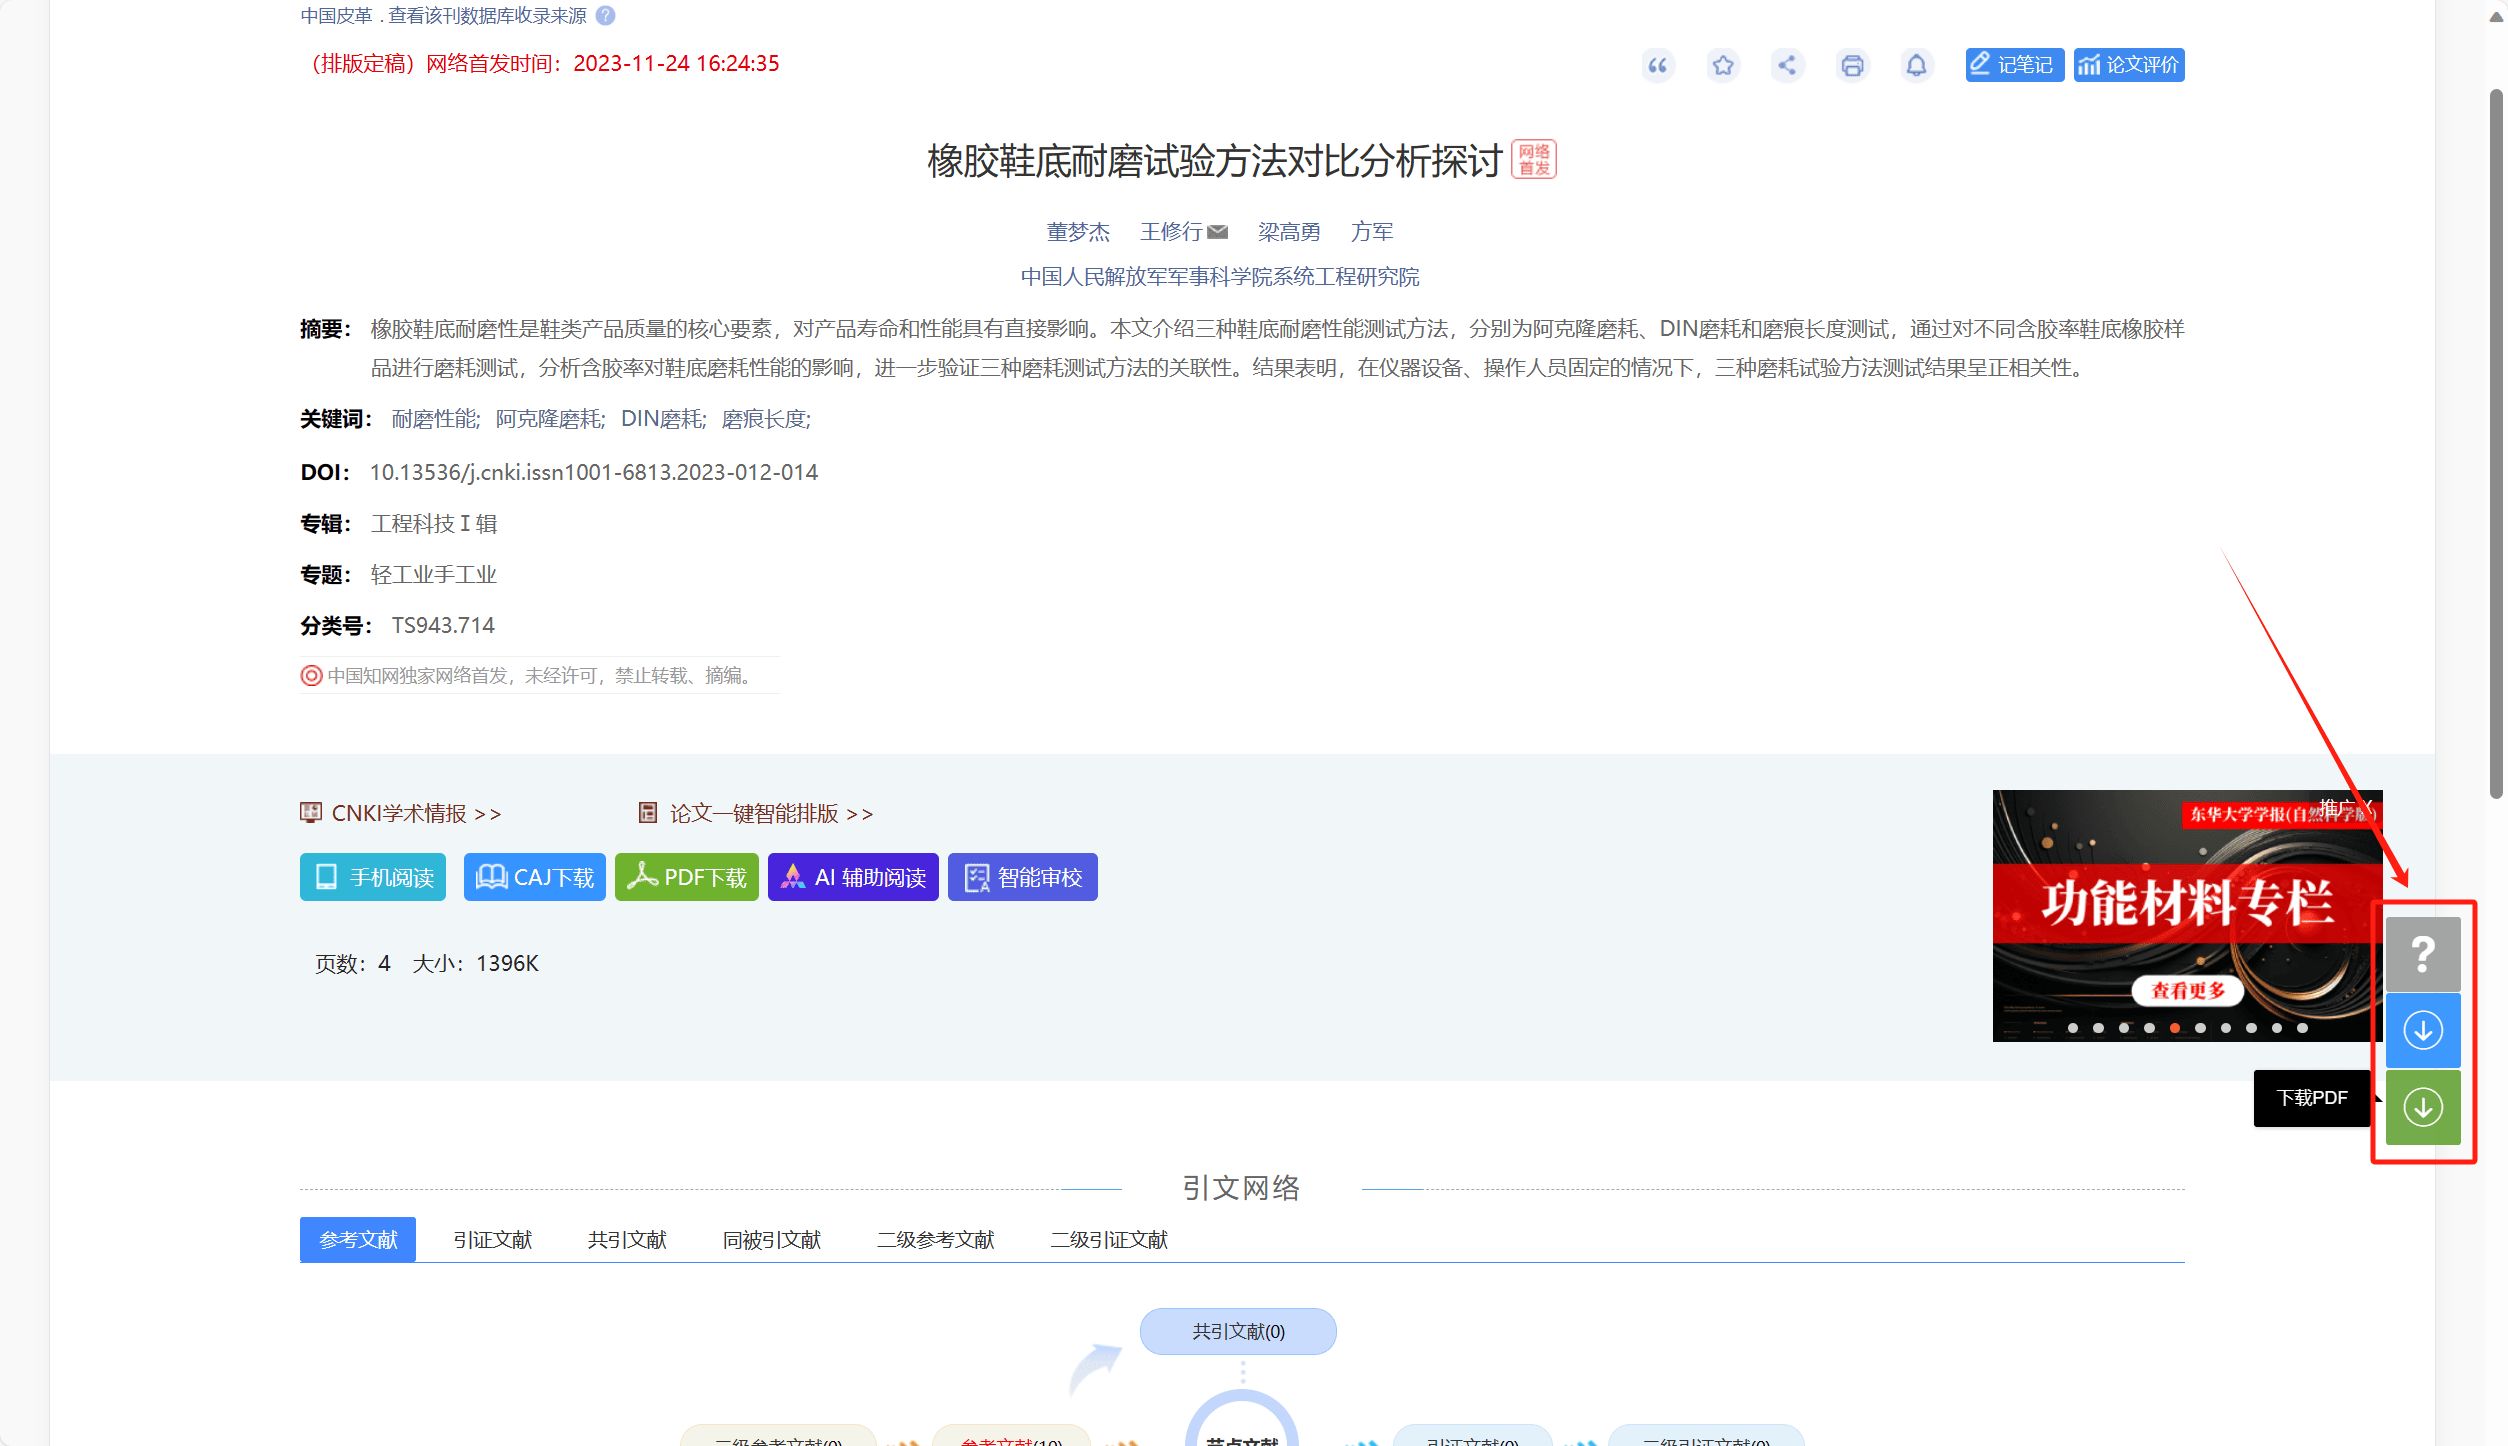
Task: Launch AI辅助阅读 assisted reading
Action: pos(853,877)
